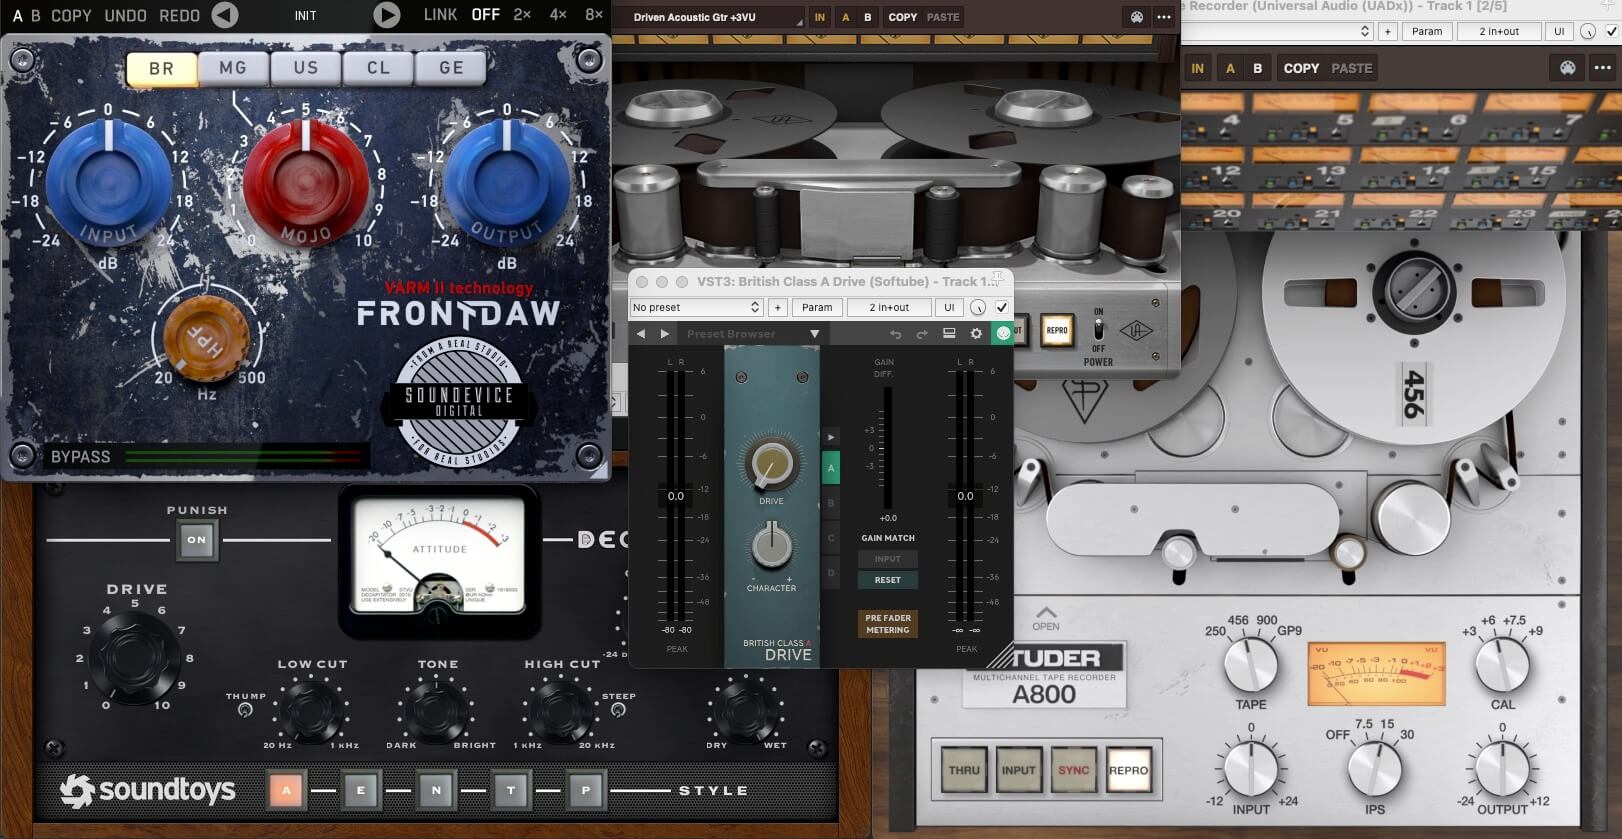Image resolution: width=1622 pixels, height=839 pixels.
Task: Click the settings gear in British Class A Drive
Action: pos(976,334)
